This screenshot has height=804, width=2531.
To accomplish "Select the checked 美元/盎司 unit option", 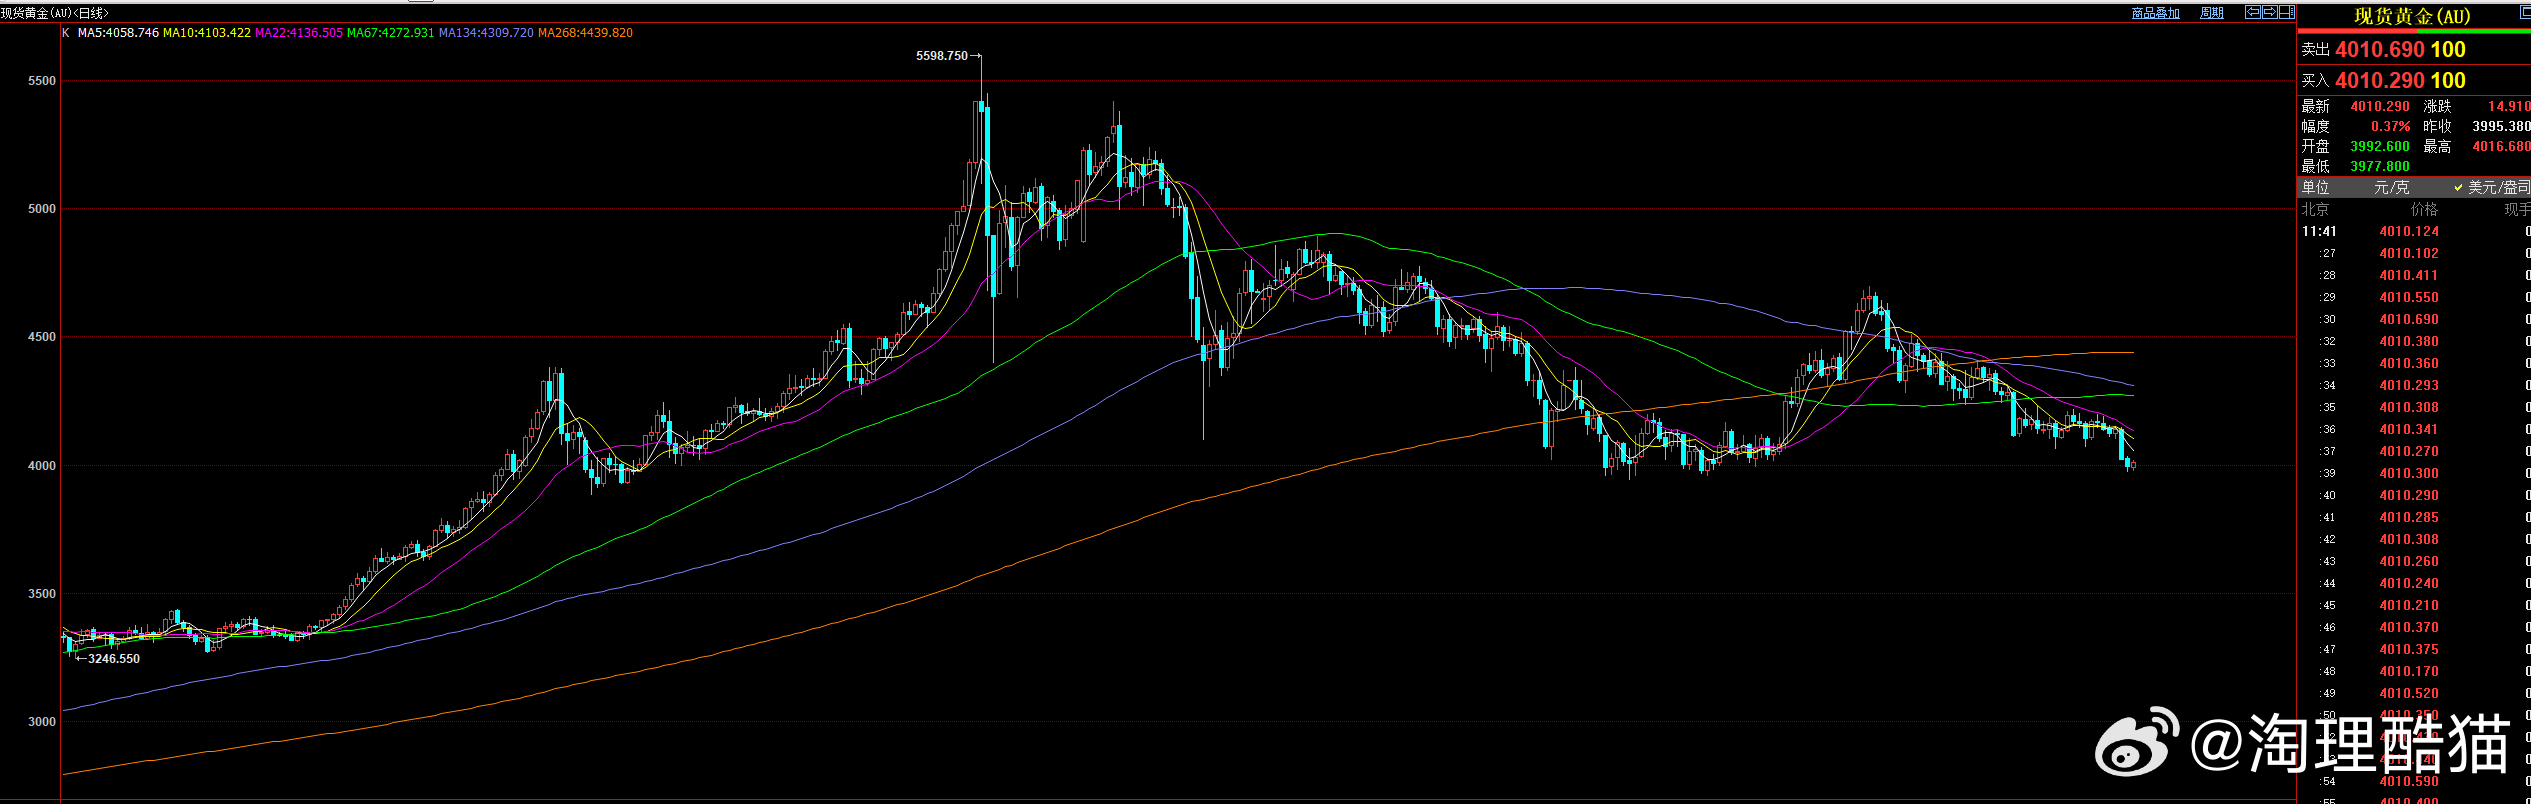I will (x=2491, y=187).
